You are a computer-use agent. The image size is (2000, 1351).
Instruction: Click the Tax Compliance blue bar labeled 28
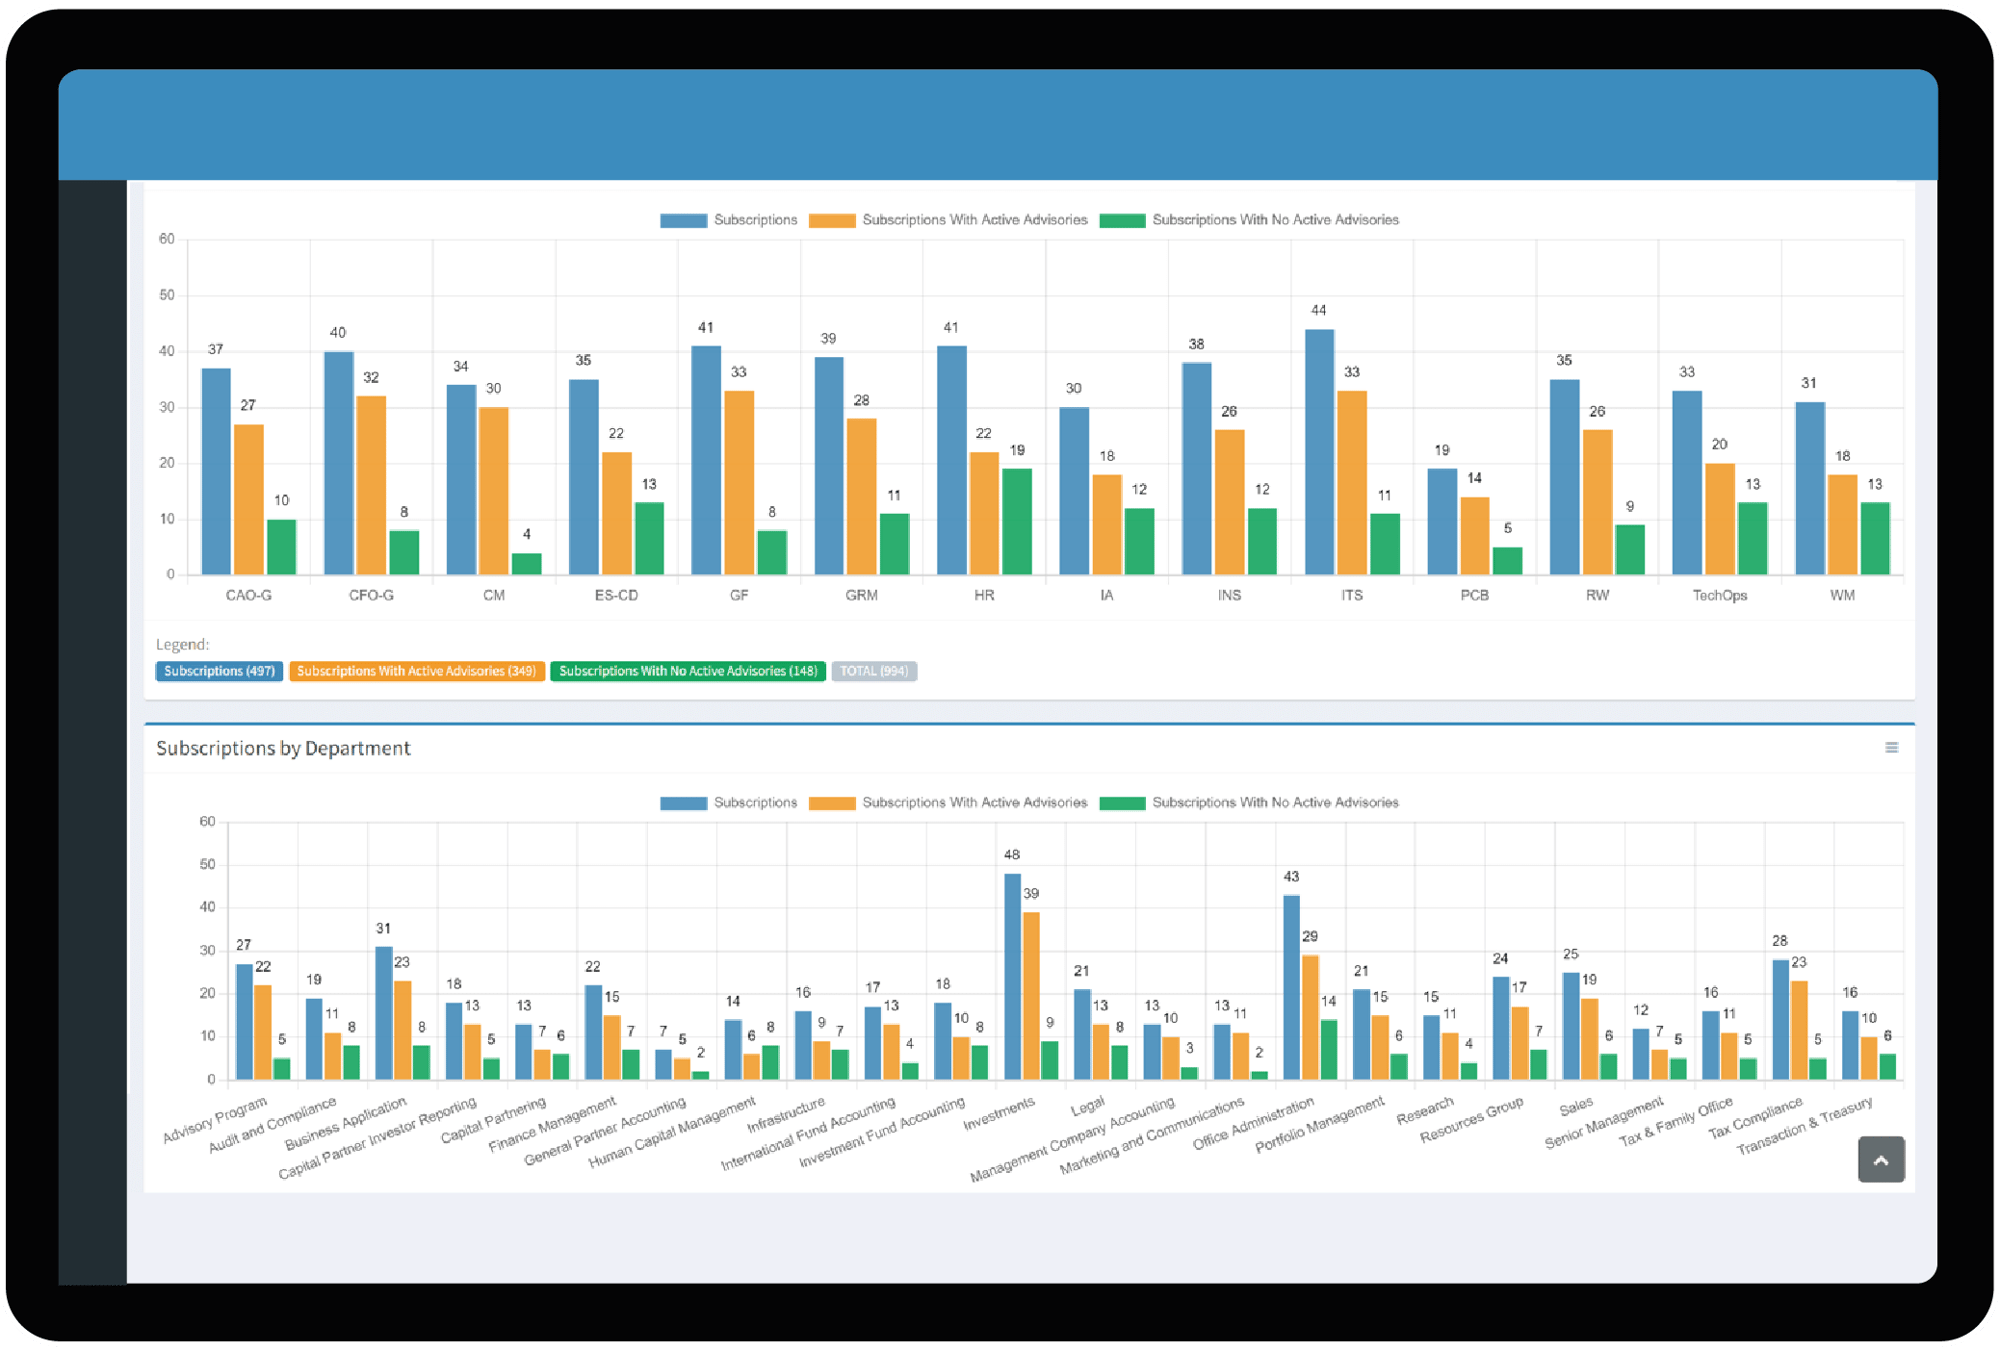point(1780,1020)
